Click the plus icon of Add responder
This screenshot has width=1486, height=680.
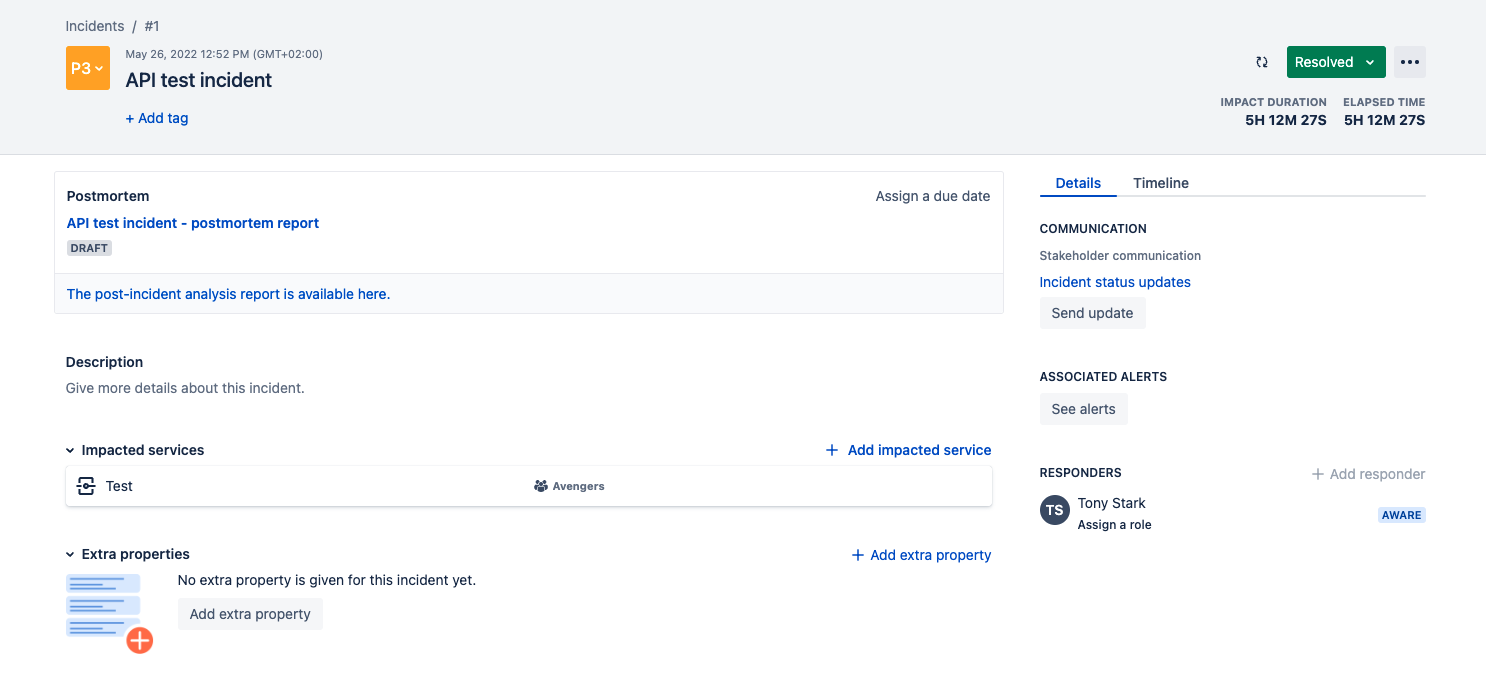1318,474
